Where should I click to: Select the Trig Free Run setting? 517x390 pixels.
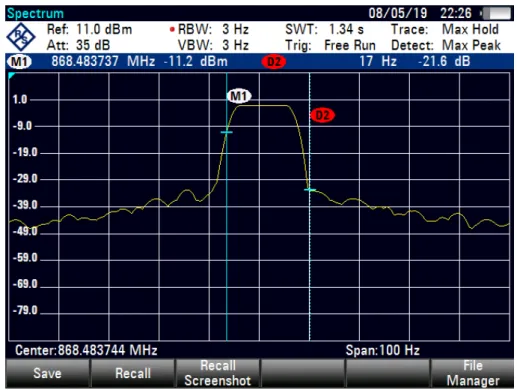tap(350, 45)
